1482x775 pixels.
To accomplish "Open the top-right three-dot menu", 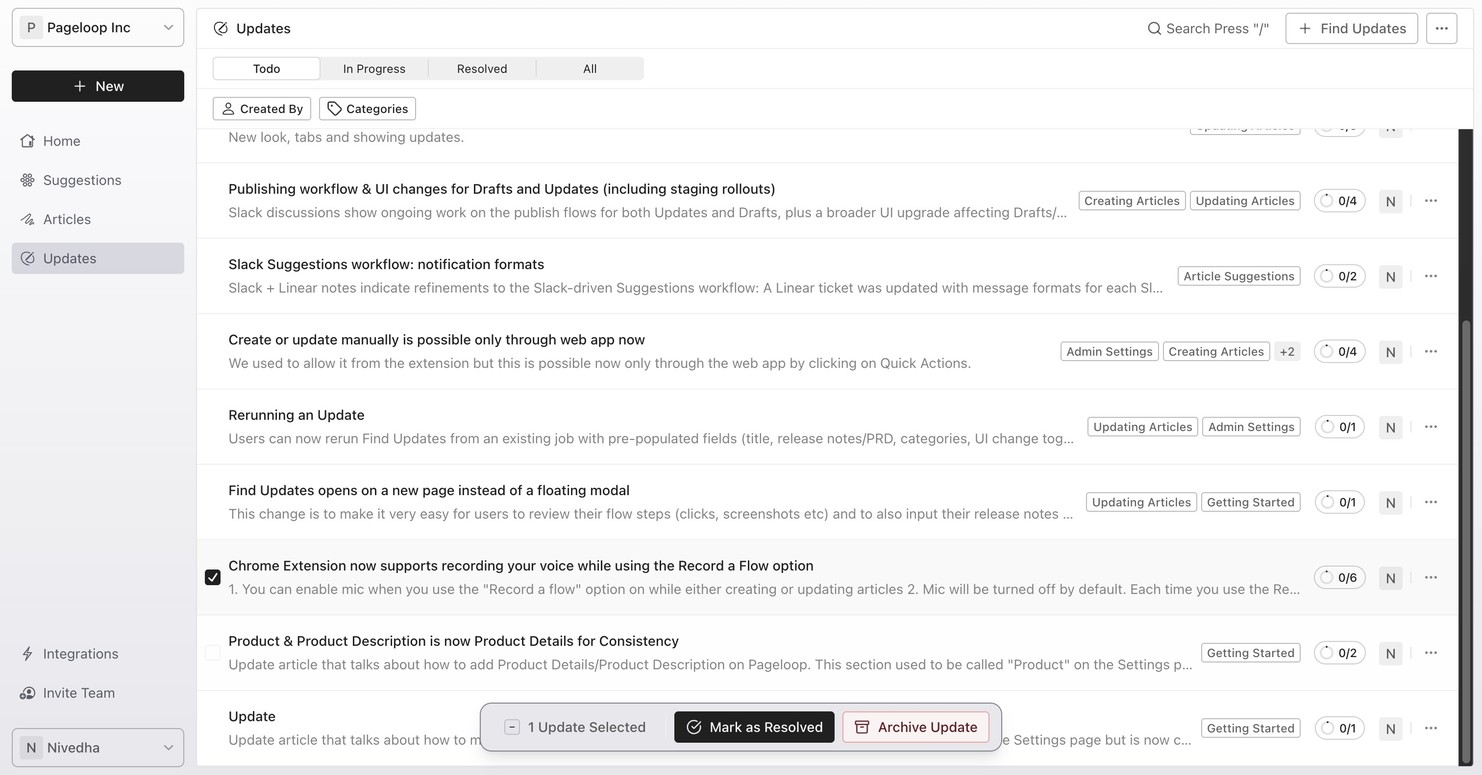I will pos(1441,28).
